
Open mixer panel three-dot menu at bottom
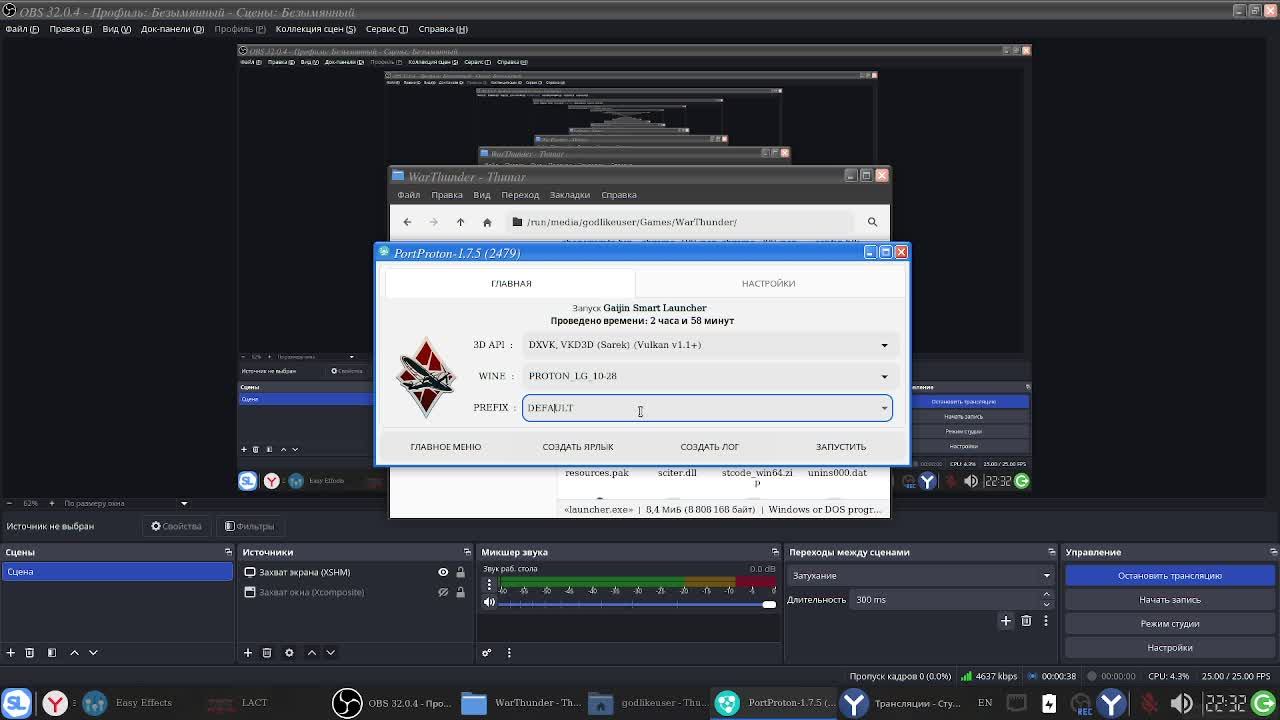(x=509, y=652)
